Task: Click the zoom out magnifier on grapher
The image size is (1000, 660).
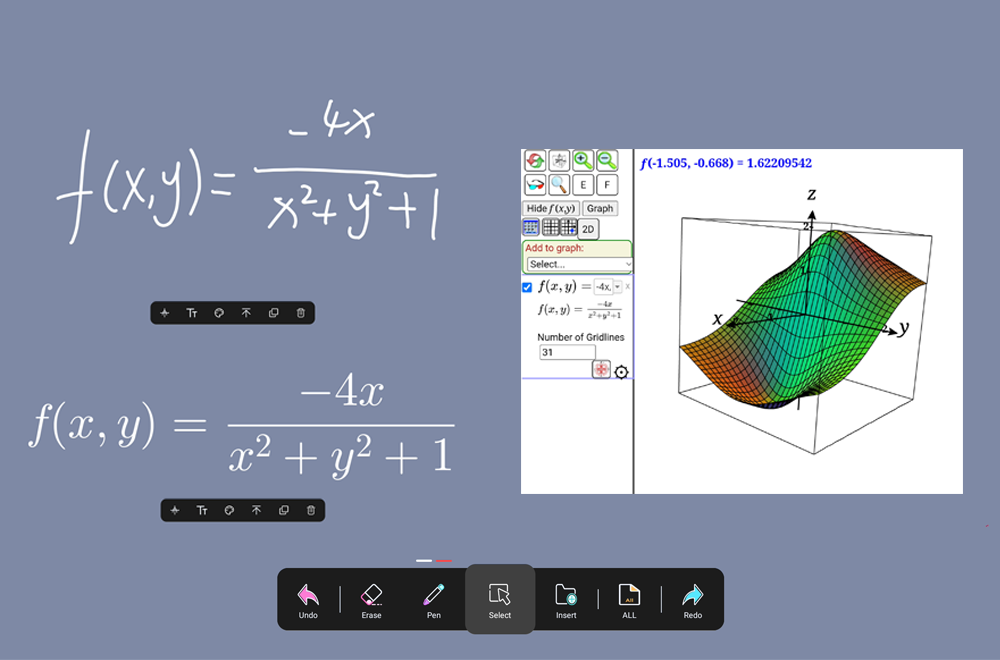Action: (607, 160)
